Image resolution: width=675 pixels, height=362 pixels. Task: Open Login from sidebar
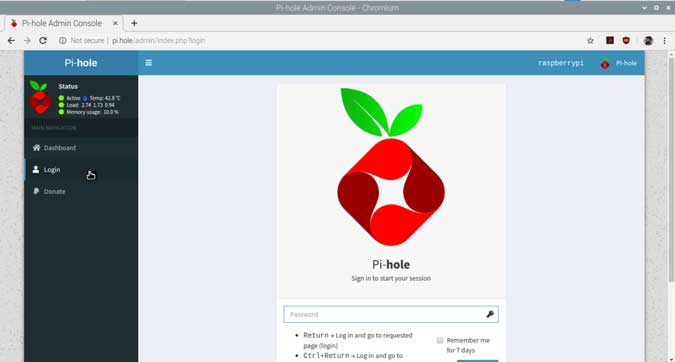pos(81,170)
